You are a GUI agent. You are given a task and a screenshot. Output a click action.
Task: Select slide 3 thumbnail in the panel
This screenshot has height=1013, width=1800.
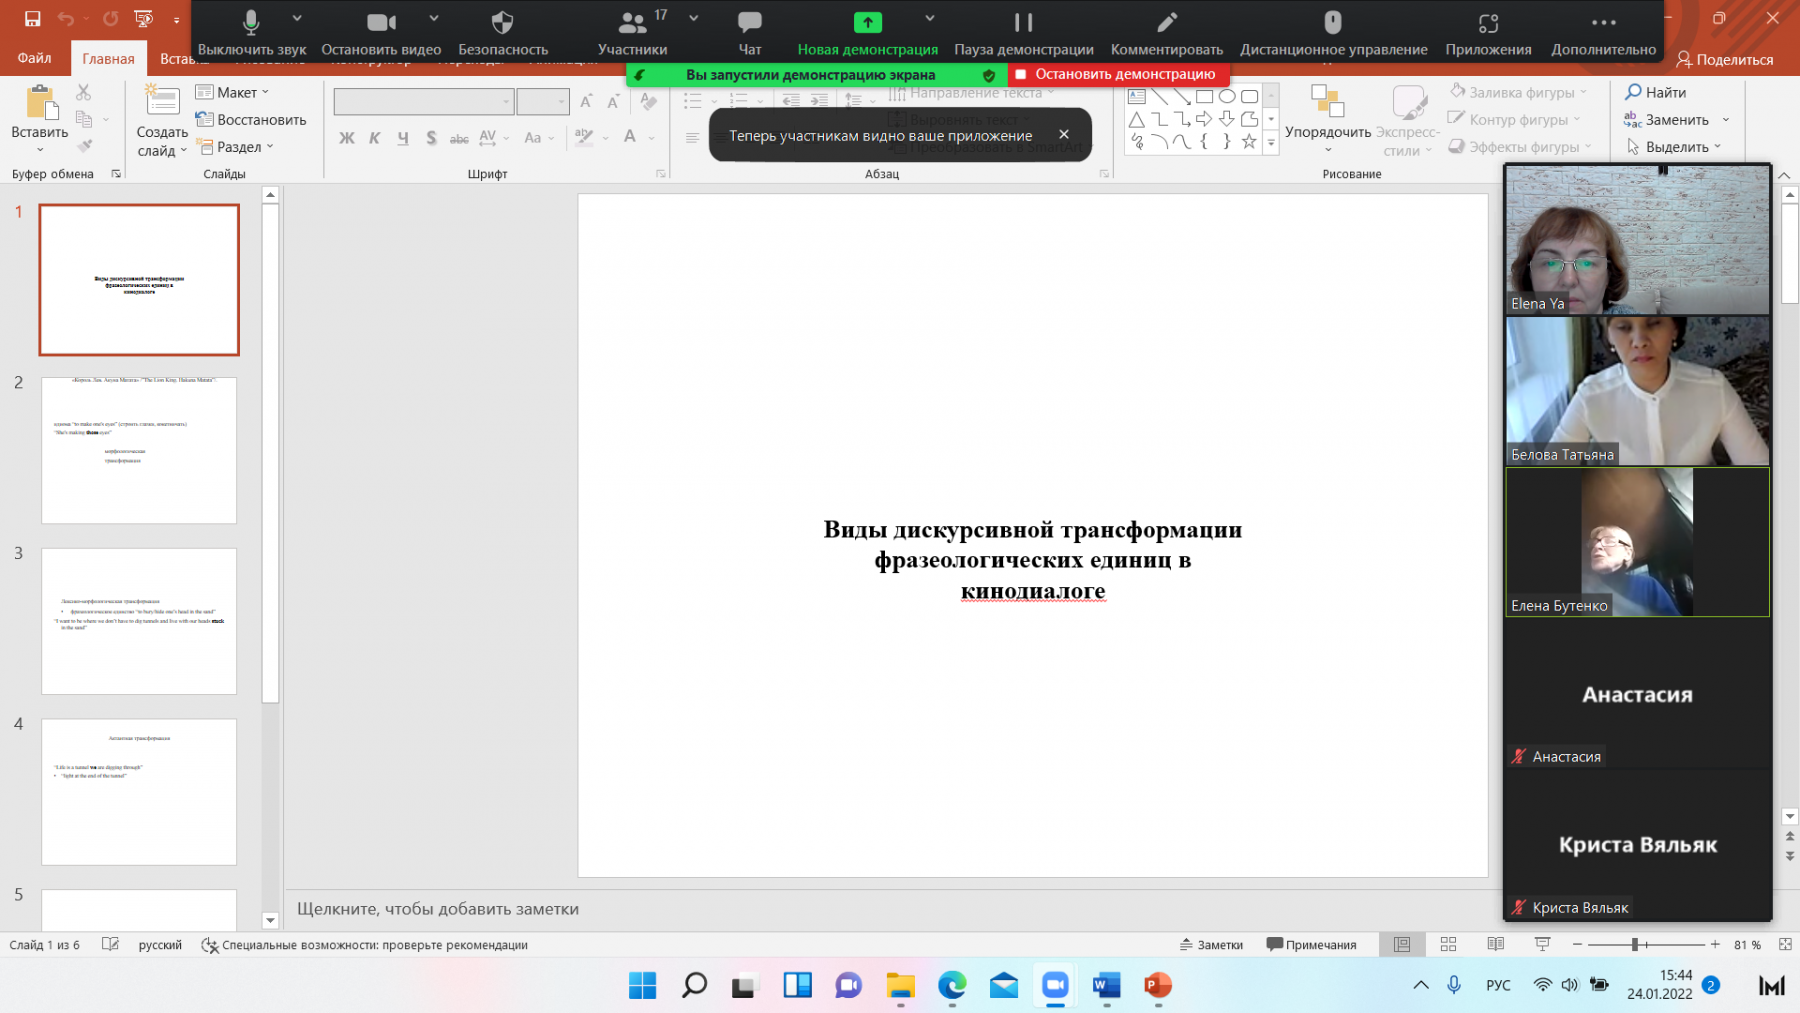(x=139, y=621)
